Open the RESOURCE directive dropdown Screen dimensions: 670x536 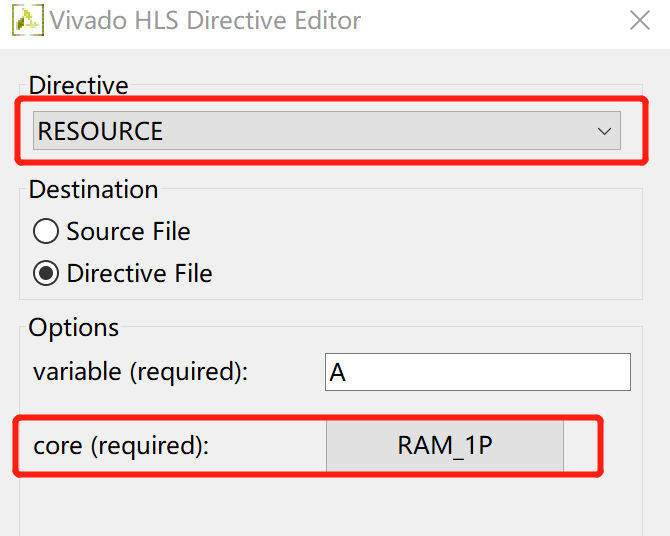(327, 131)
